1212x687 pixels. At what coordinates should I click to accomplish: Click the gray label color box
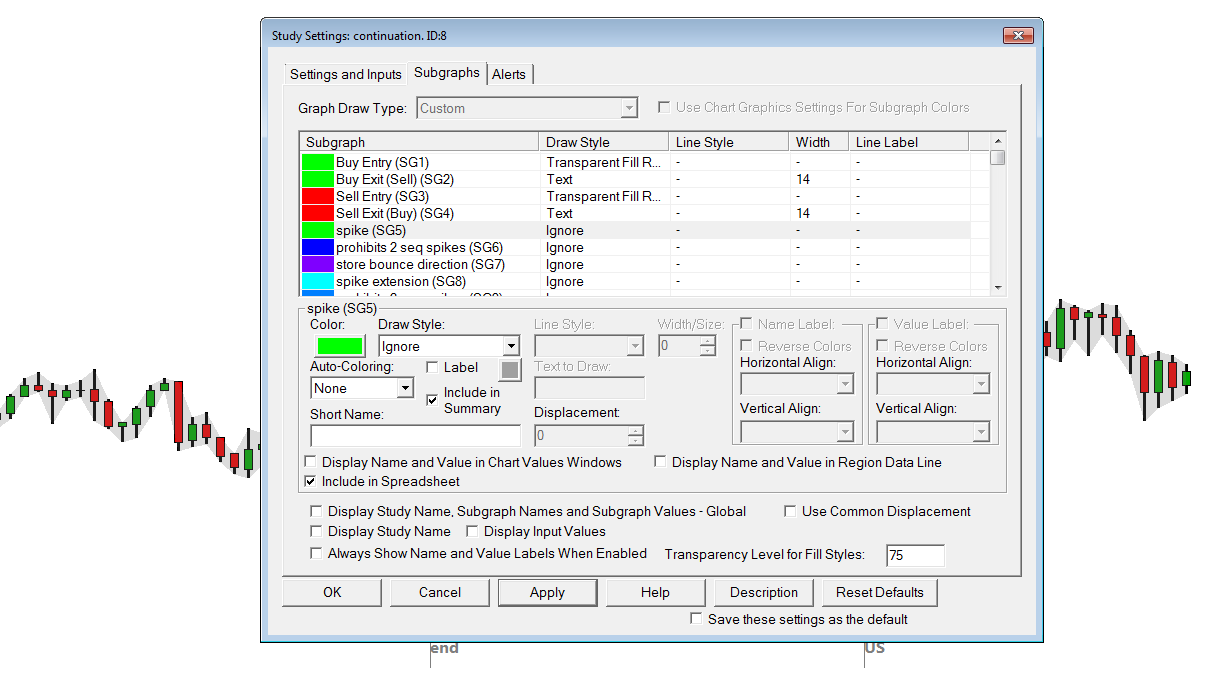click(510, 369)
